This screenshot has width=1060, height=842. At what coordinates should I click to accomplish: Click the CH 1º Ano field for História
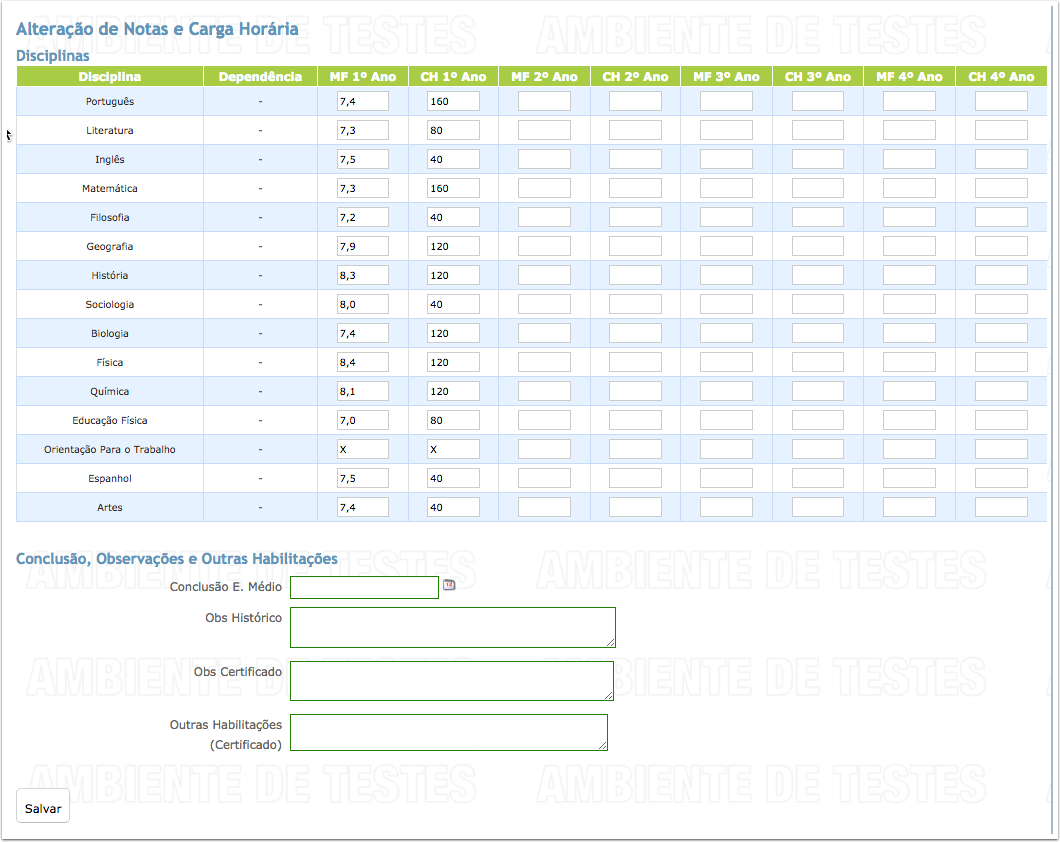pyautogui.click(x=454, y=276)
